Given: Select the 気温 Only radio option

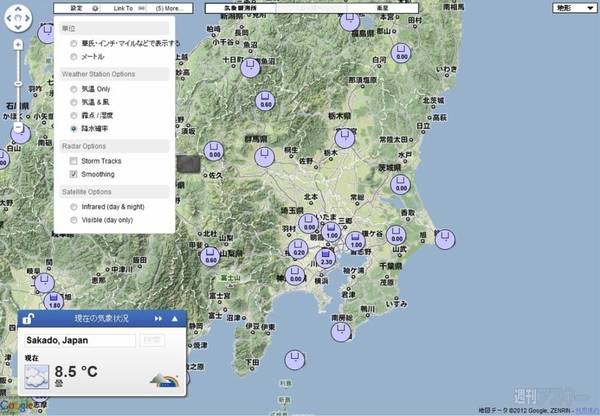Looking at the screenshot, I should (x=73, y=89).
